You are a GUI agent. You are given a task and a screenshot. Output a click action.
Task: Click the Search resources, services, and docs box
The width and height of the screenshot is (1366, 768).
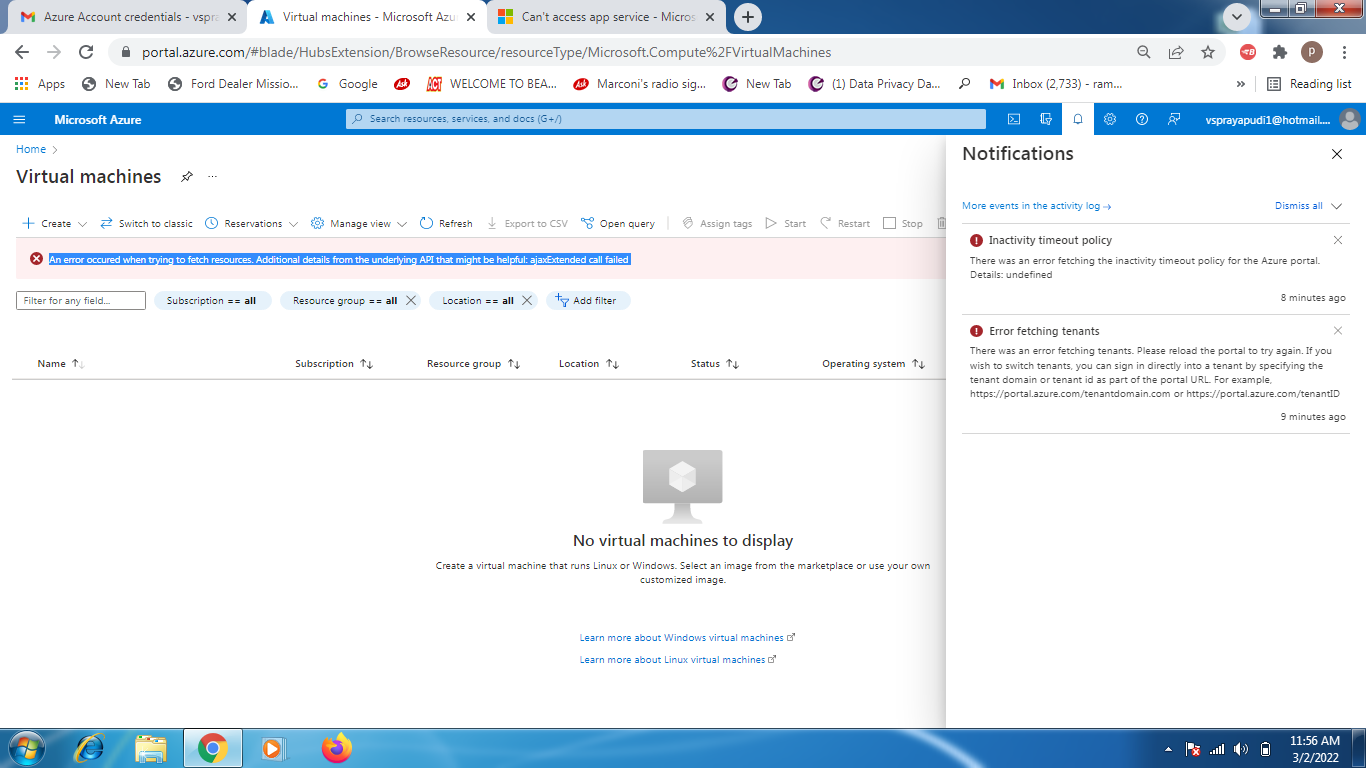tap(665, 119)
